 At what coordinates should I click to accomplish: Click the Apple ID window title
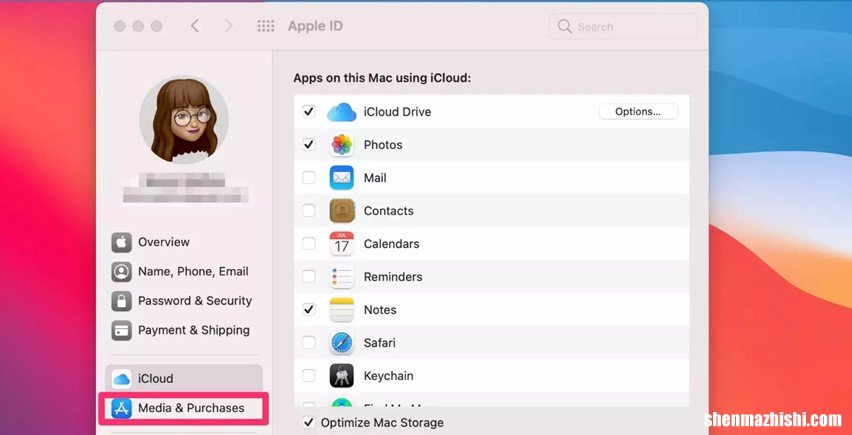click(x=315, y=26)
